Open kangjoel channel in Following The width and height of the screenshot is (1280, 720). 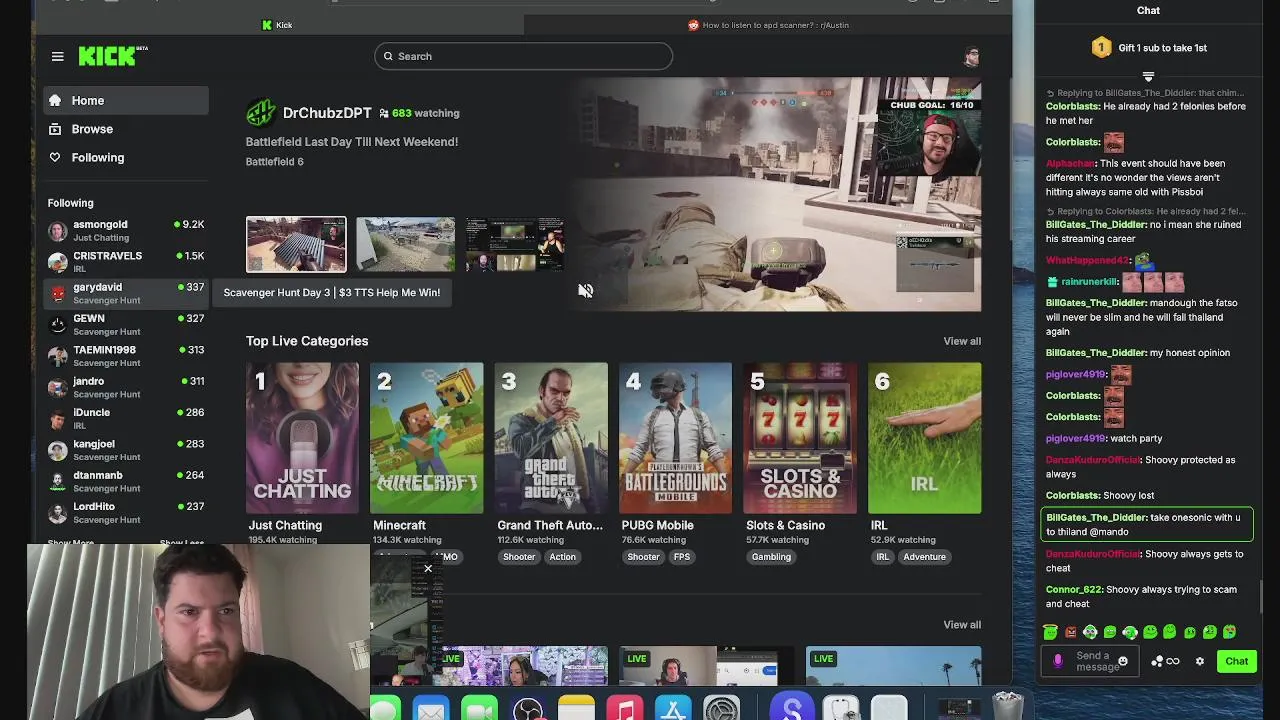point(126,449)
